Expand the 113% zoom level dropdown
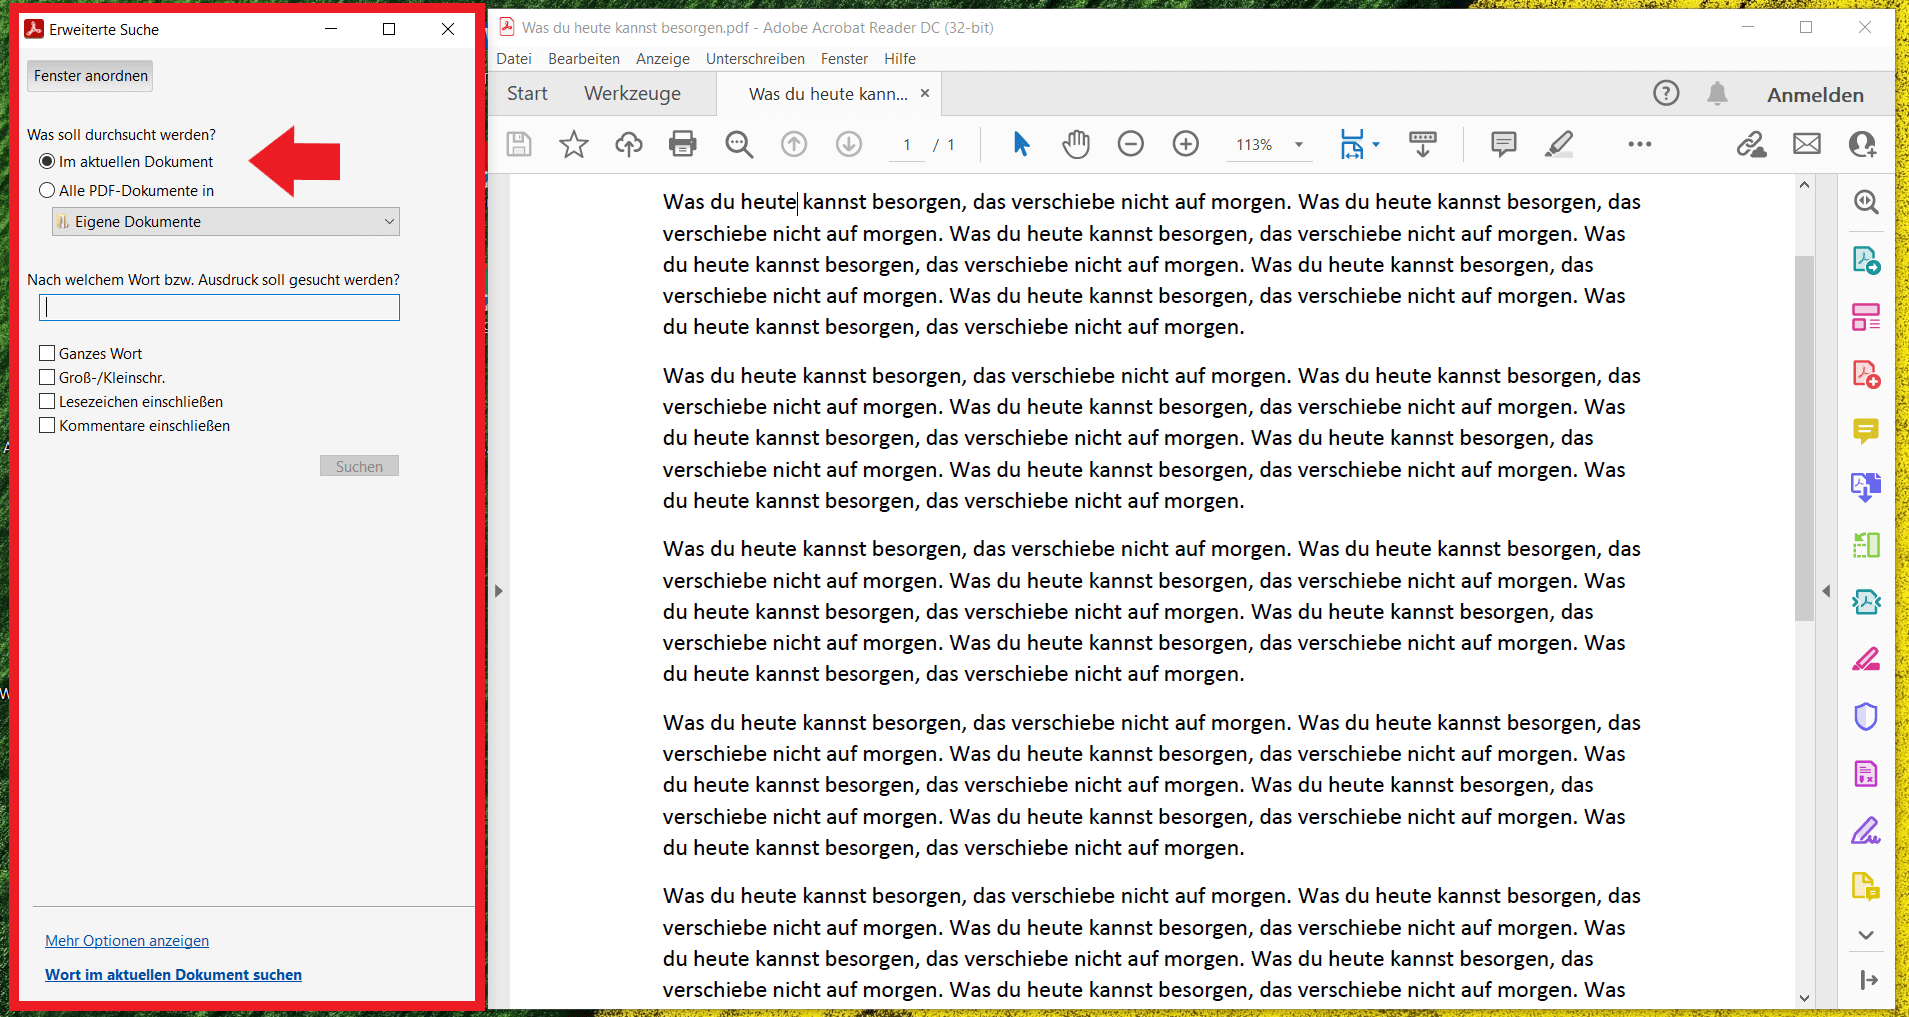Screen dimensions: 1909x1017 pos(1299,145)
